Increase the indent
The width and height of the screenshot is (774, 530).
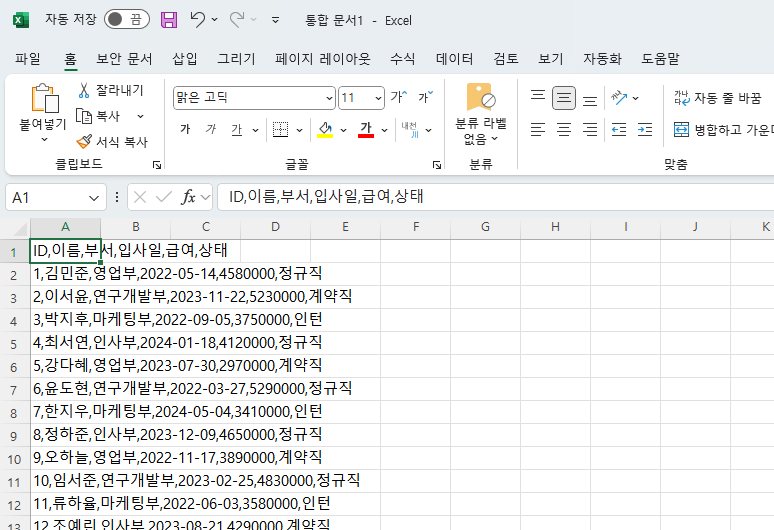[645, 130]
